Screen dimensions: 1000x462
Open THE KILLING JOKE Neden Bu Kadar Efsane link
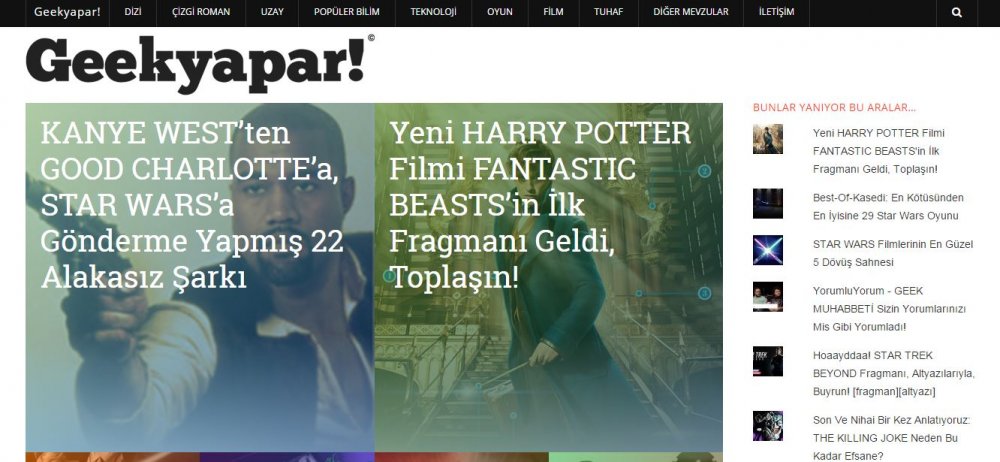[892, 438]
